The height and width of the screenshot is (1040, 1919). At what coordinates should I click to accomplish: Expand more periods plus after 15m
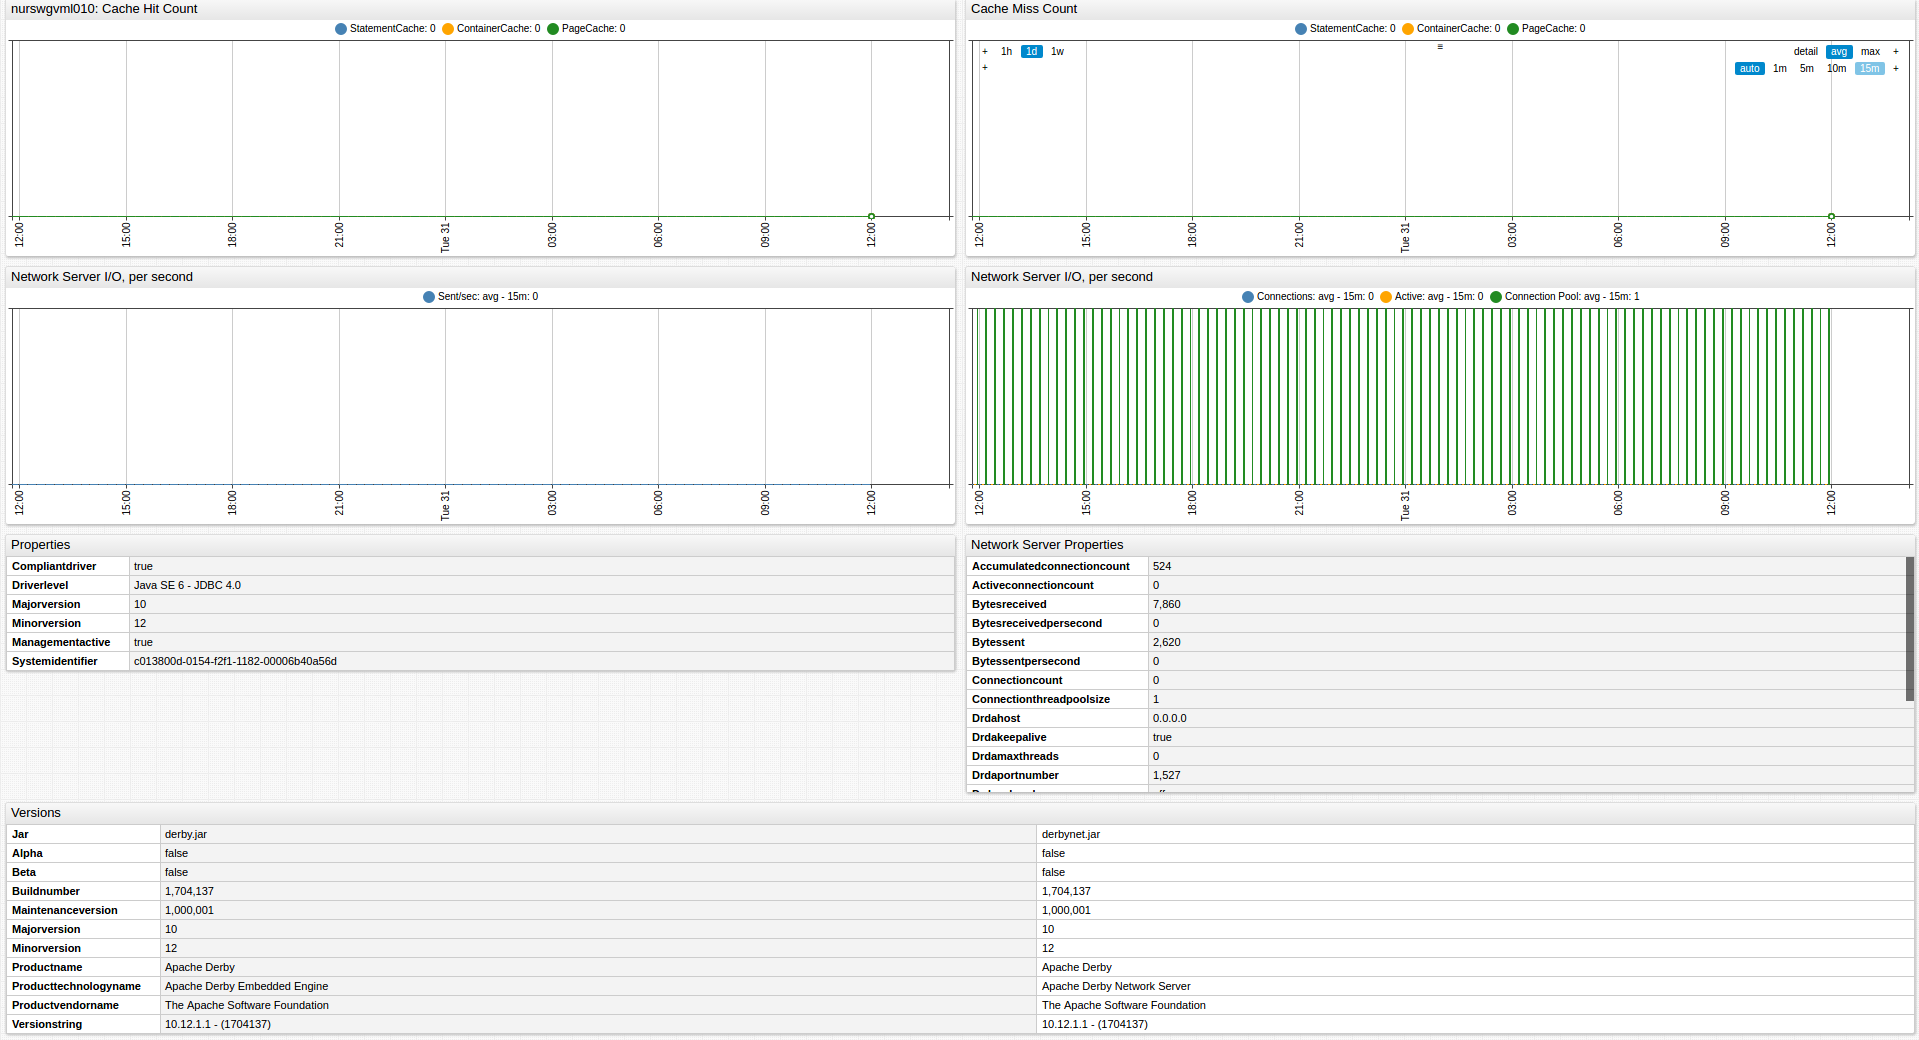point(1896,69)
